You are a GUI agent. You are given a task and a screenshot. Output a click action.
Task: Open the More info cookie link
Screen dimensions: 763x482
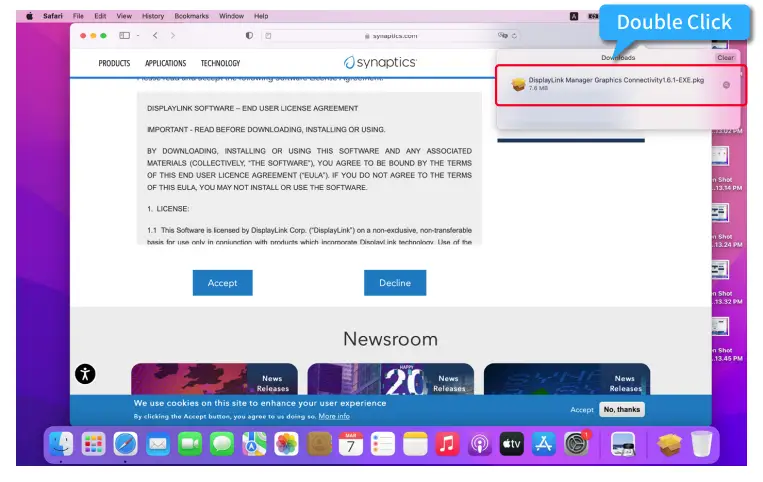pos(334,416)
